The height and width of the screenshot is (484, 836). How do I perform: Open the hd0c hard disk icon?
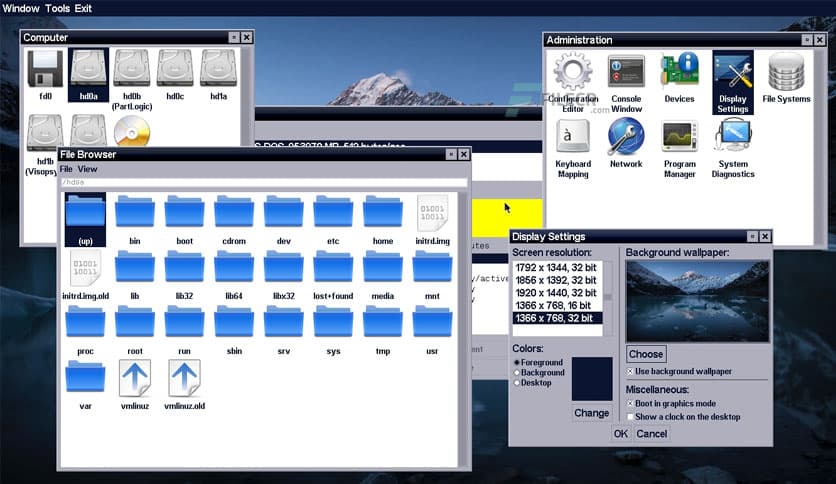click(x=175, y=75)
